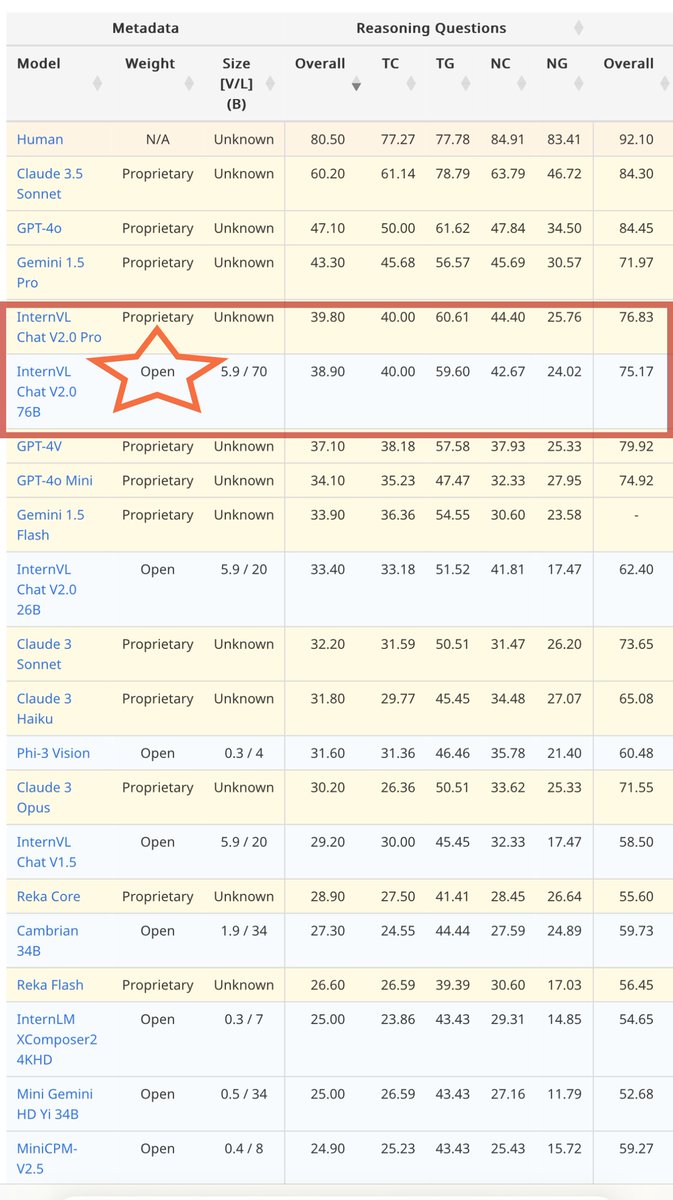Open the Mini Gemini HD Yi 34B link
Viewport: 673px width, 1200px height.
54,1104
